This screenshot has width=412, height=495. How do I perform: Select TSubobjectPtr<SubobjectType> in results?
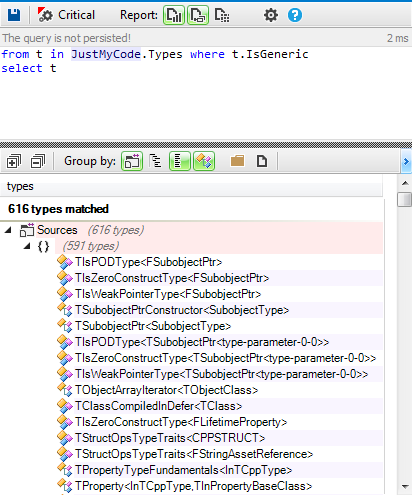153,326
